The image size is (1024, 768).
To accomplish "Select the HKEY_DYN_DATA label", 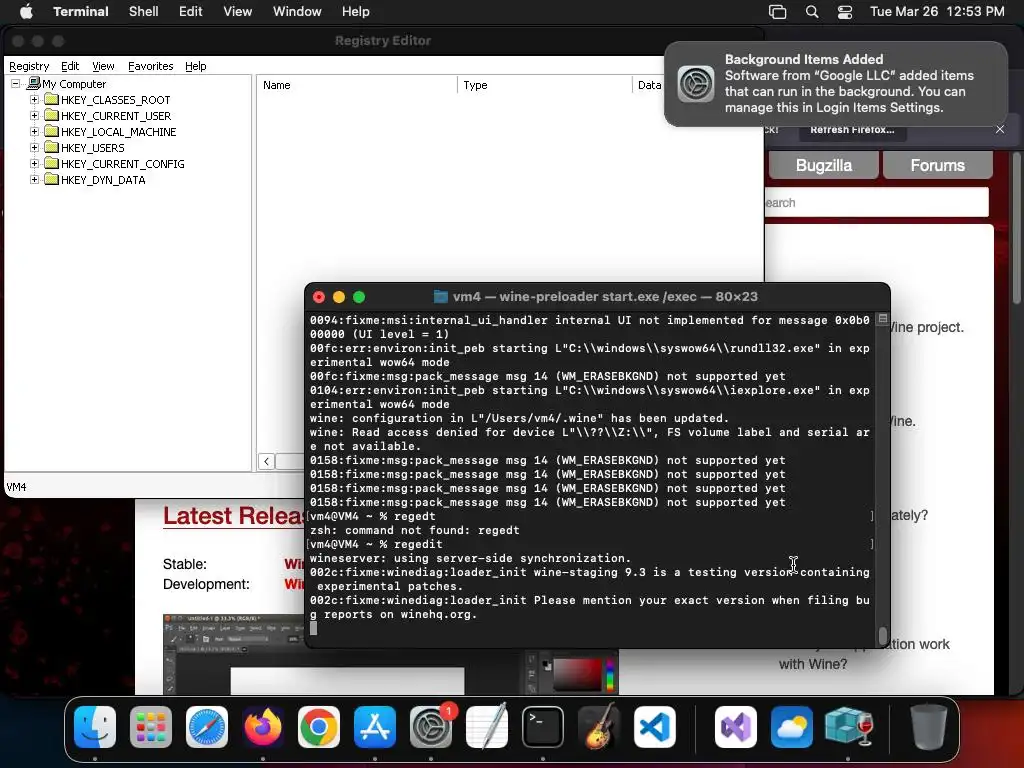I will coord(103,180).
